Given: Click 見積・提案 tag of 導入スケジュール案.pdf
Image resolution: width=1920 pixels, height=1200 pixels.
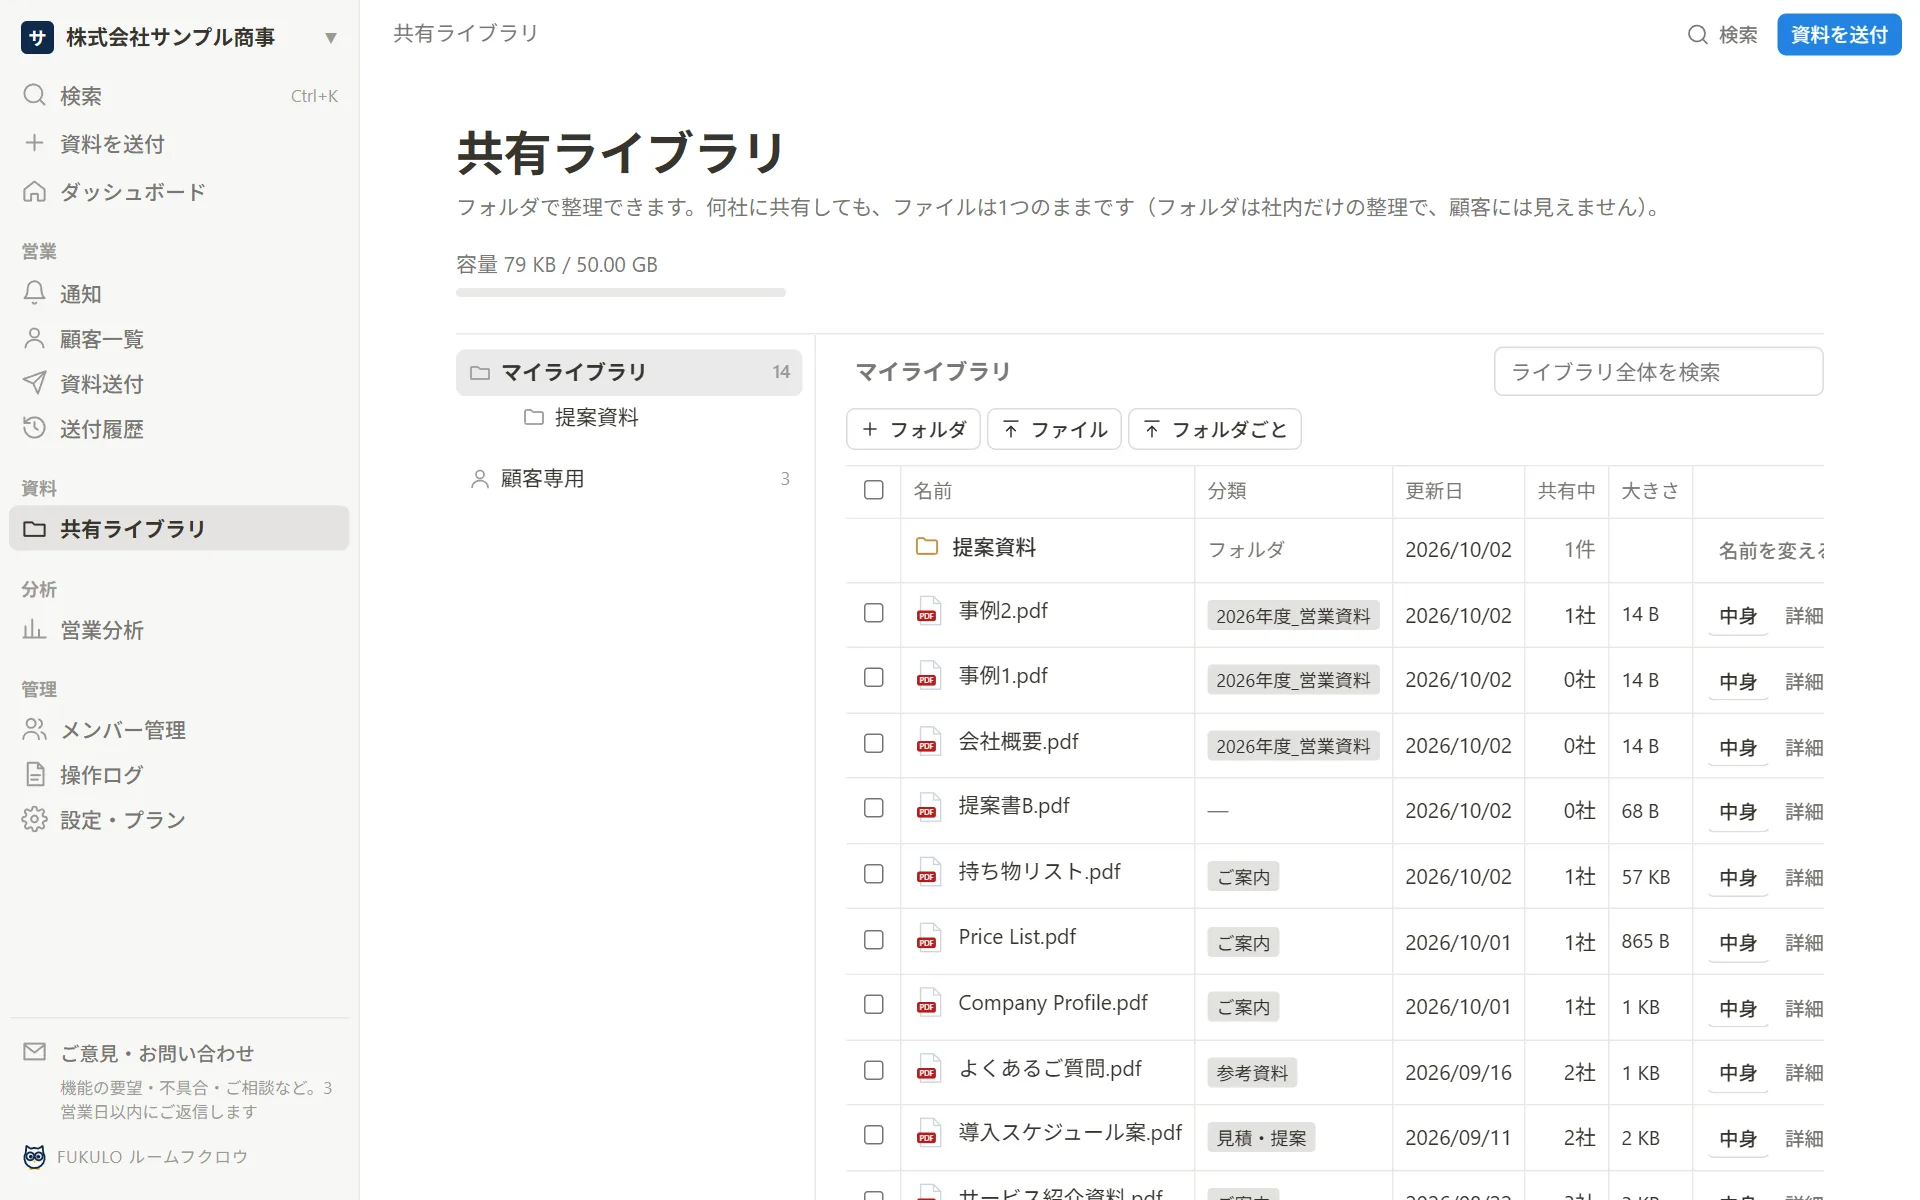Looking at the screenshot, I should click(1261, 1137).
